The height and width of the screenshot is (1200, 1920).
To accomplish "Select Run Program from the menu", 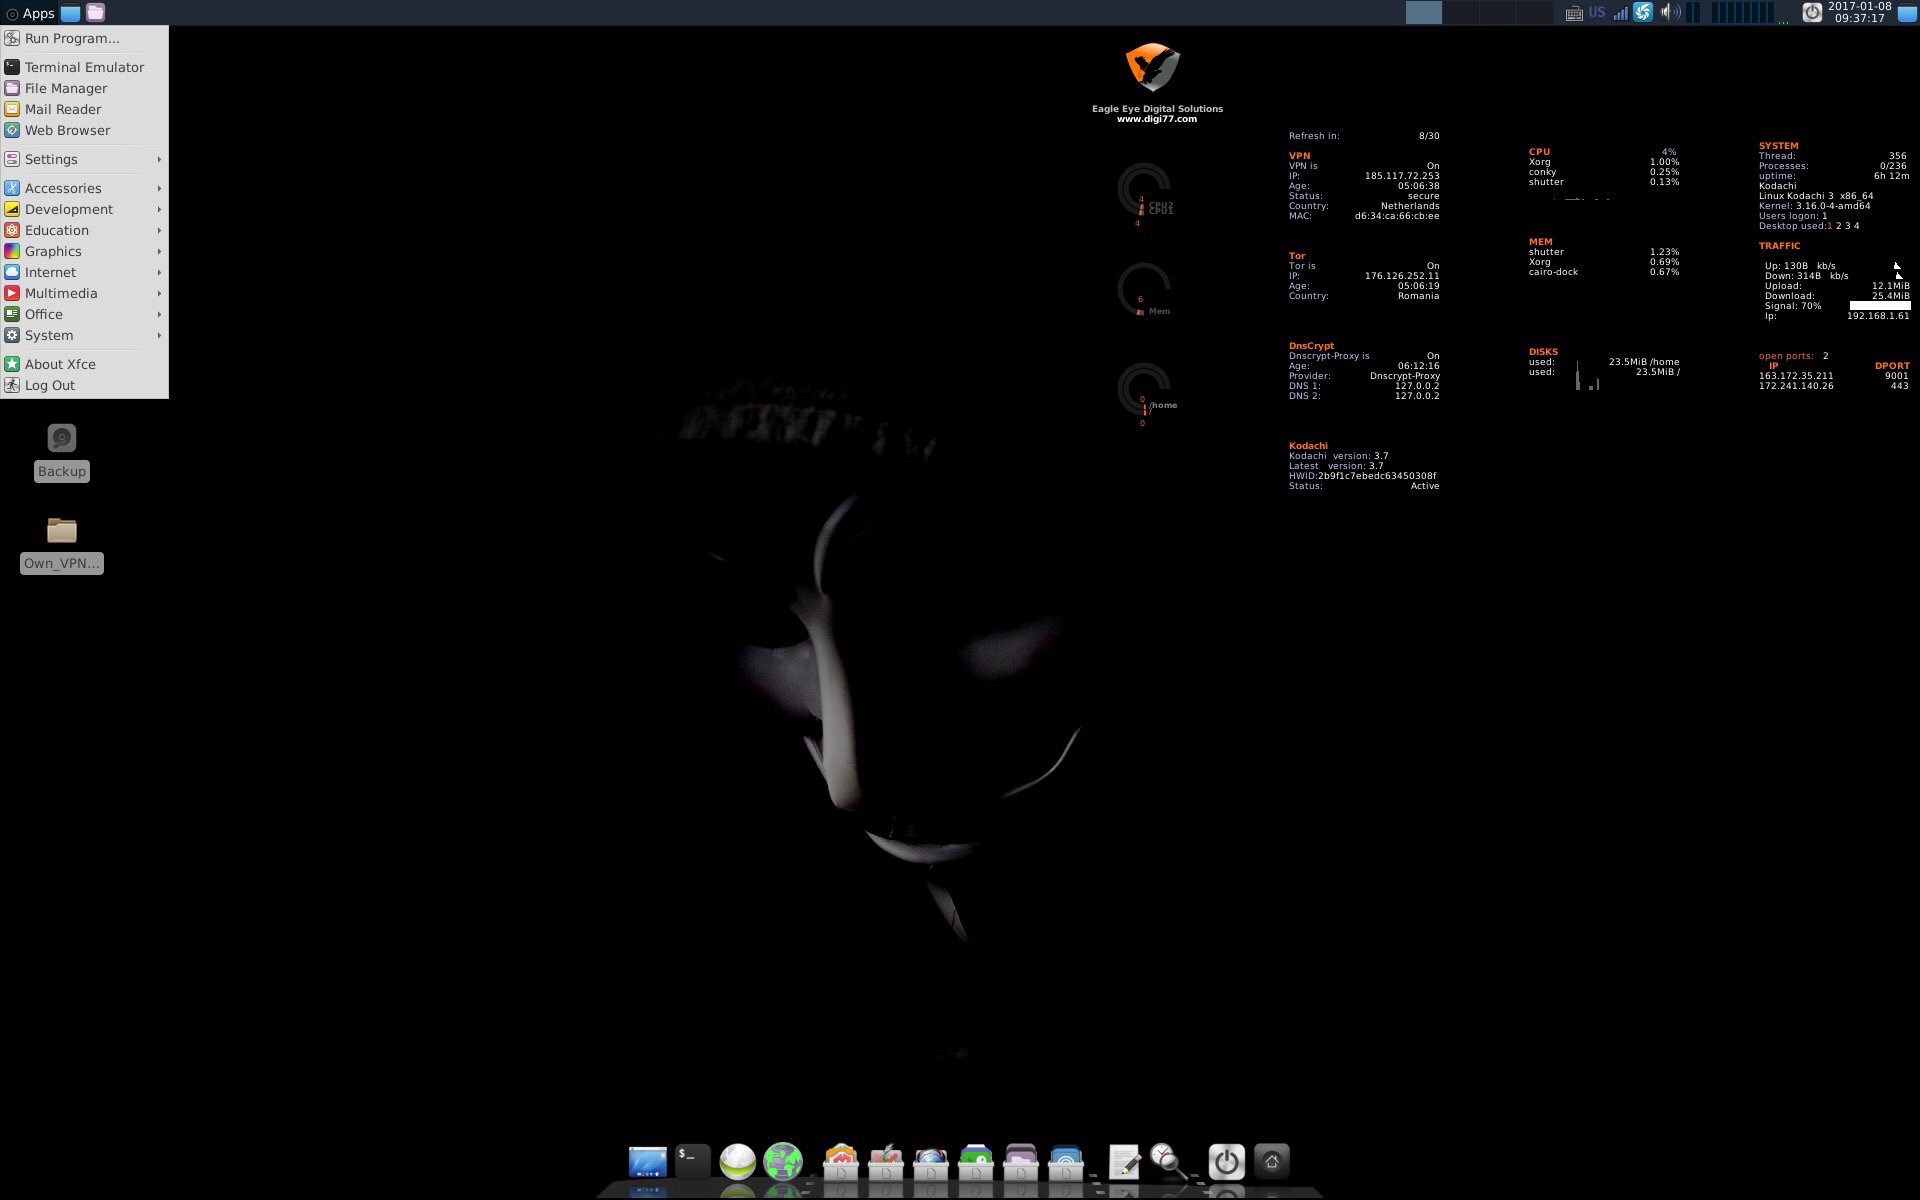I will [72, 38].
